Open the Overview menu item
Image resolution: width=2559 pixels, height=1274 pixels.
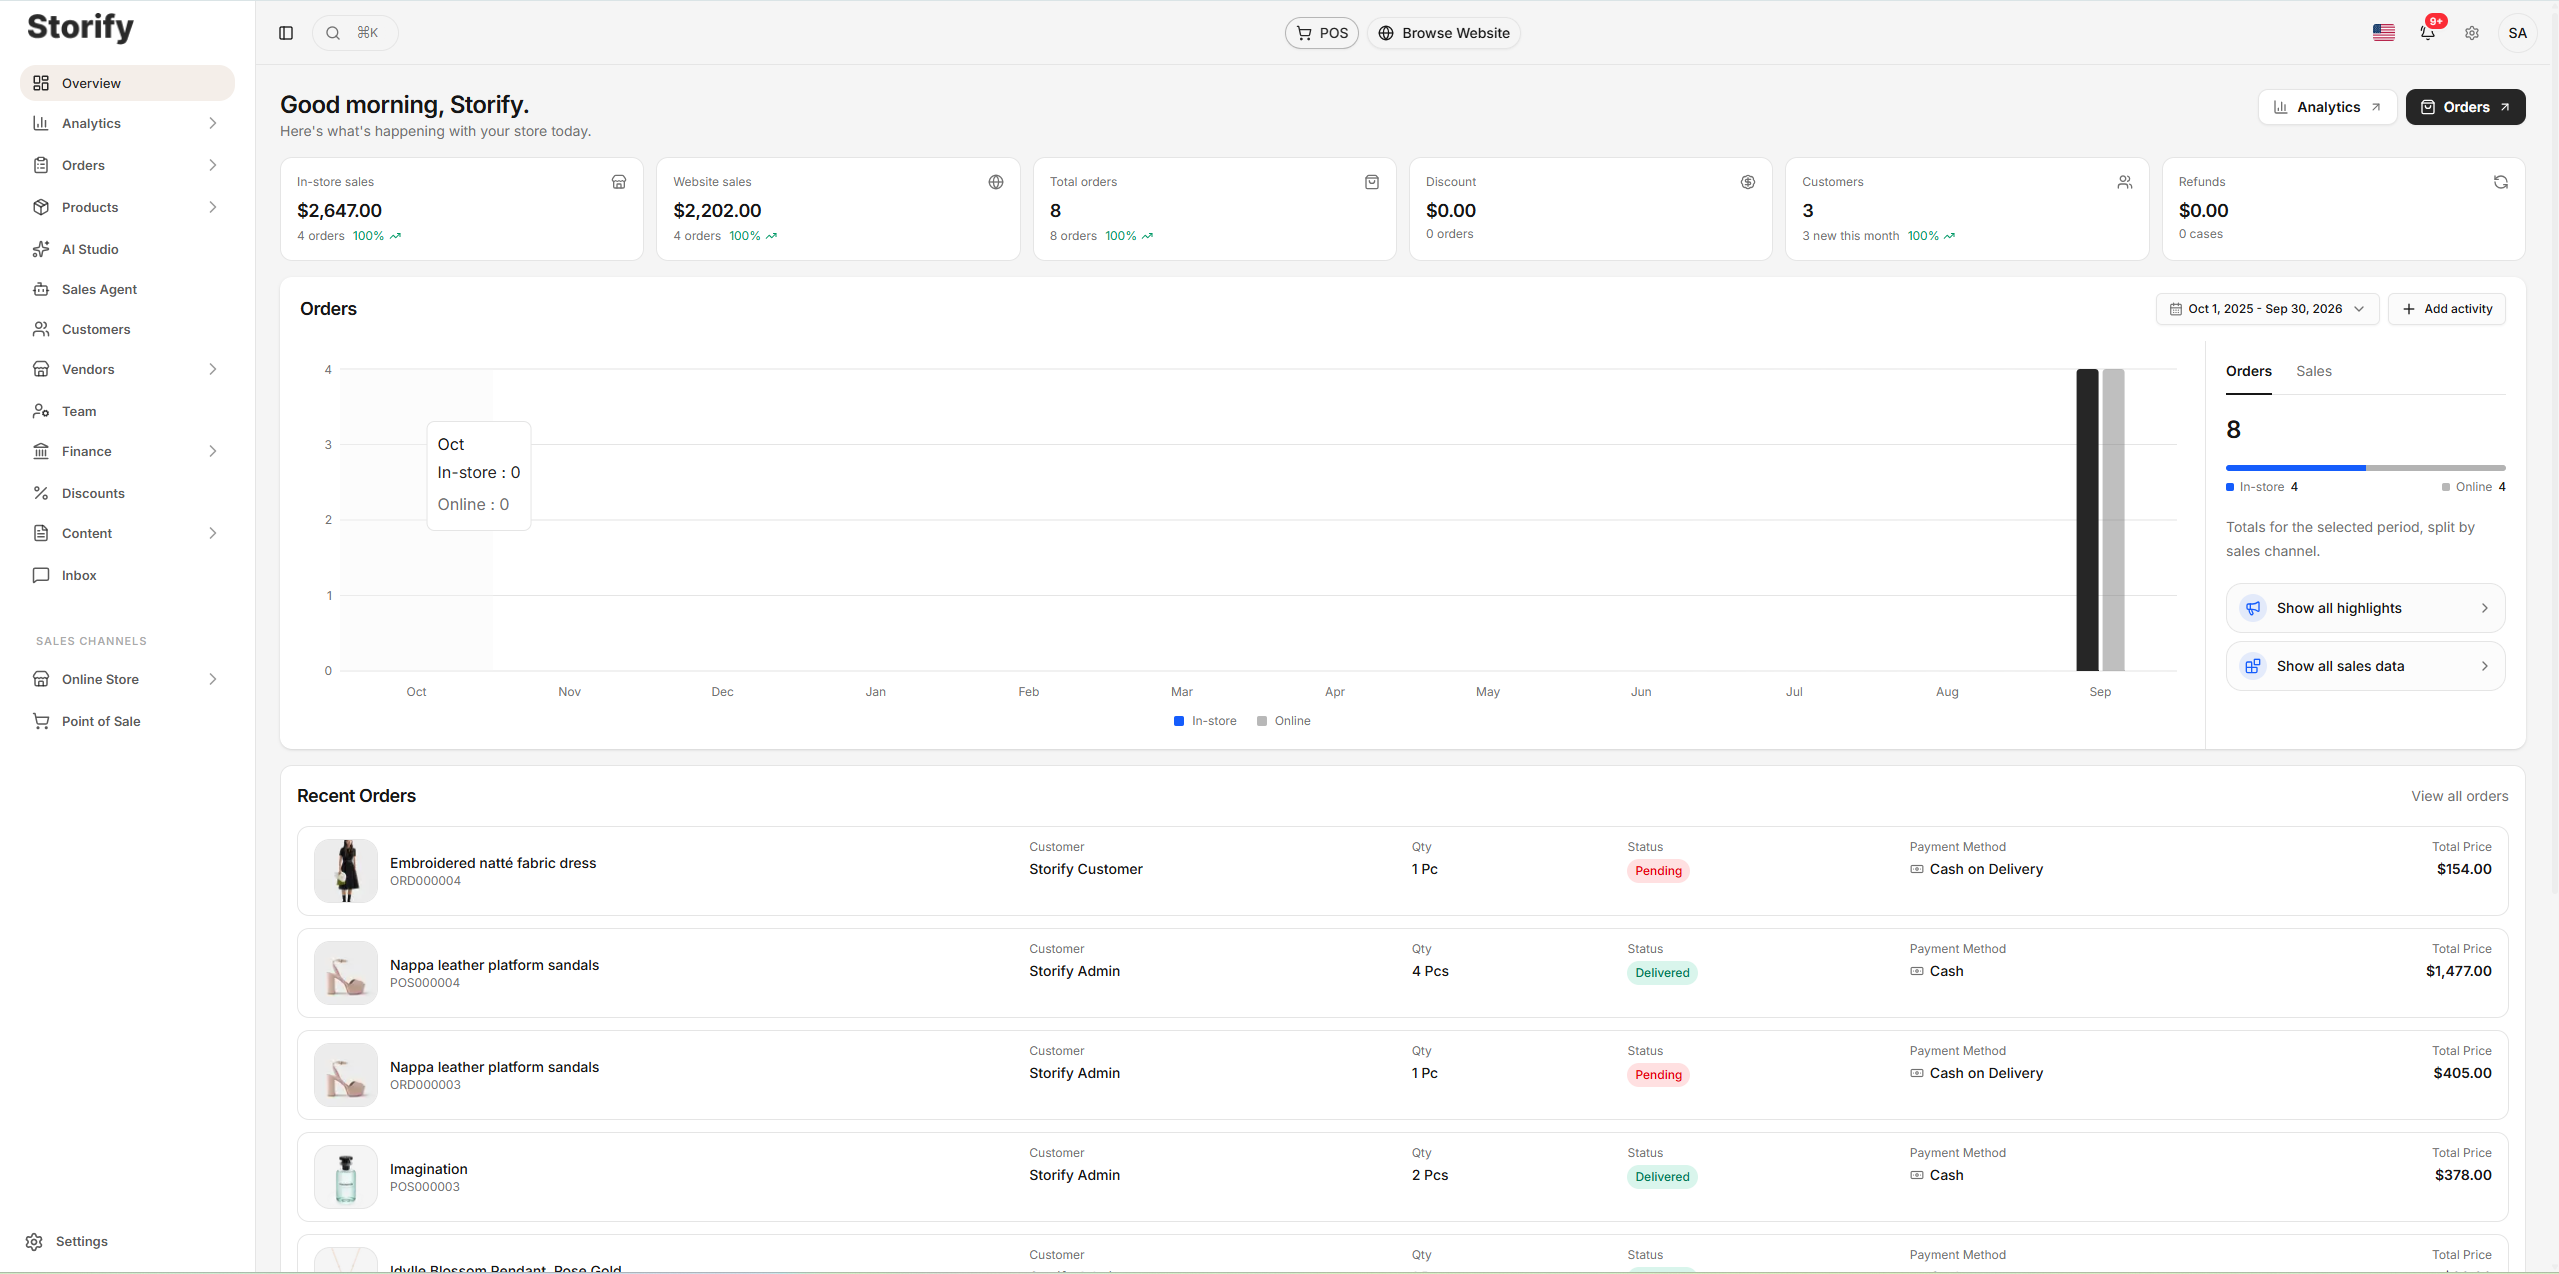127,83
